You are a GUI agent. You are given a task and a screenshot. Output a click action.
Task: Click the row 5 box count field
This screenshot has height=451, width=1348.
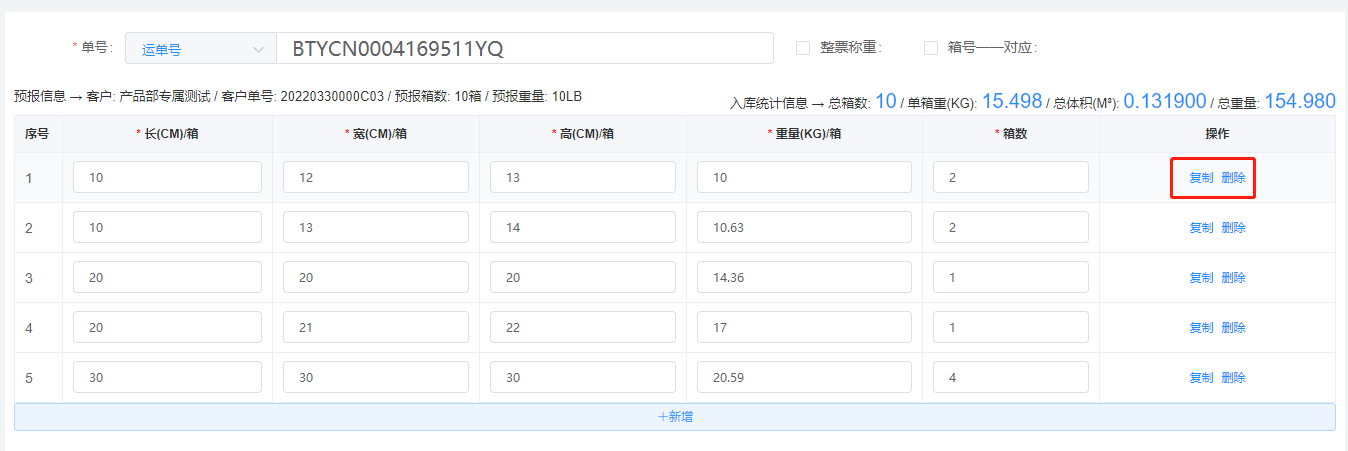pos(1010,378)
